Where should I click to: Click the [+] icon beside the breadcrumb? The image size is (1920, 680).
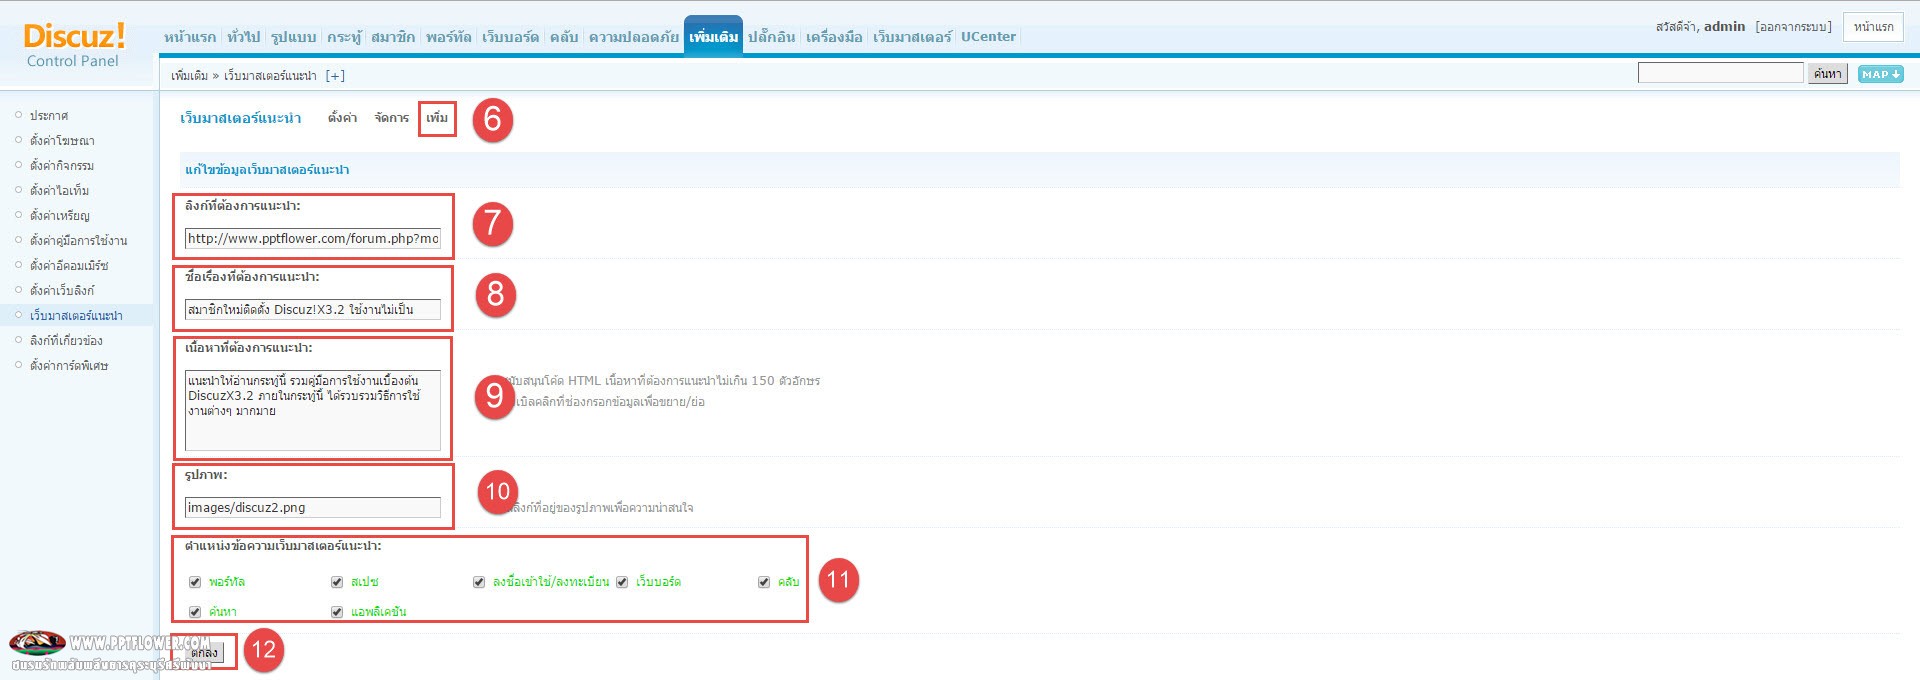click(x=335, y=76)
